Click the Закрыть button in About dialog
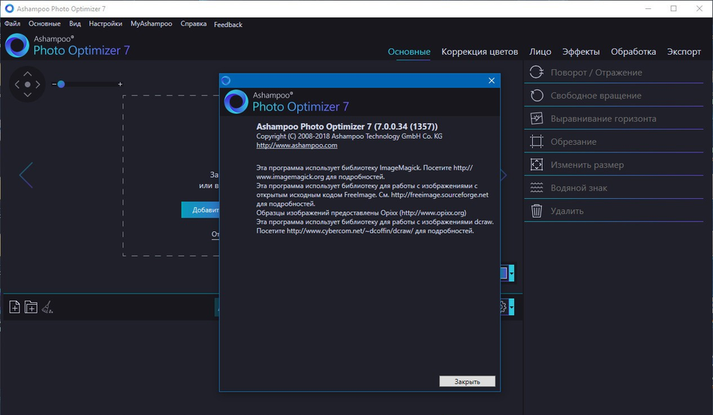The width and height of the screenshot is (713, 415). click(467, 381)
